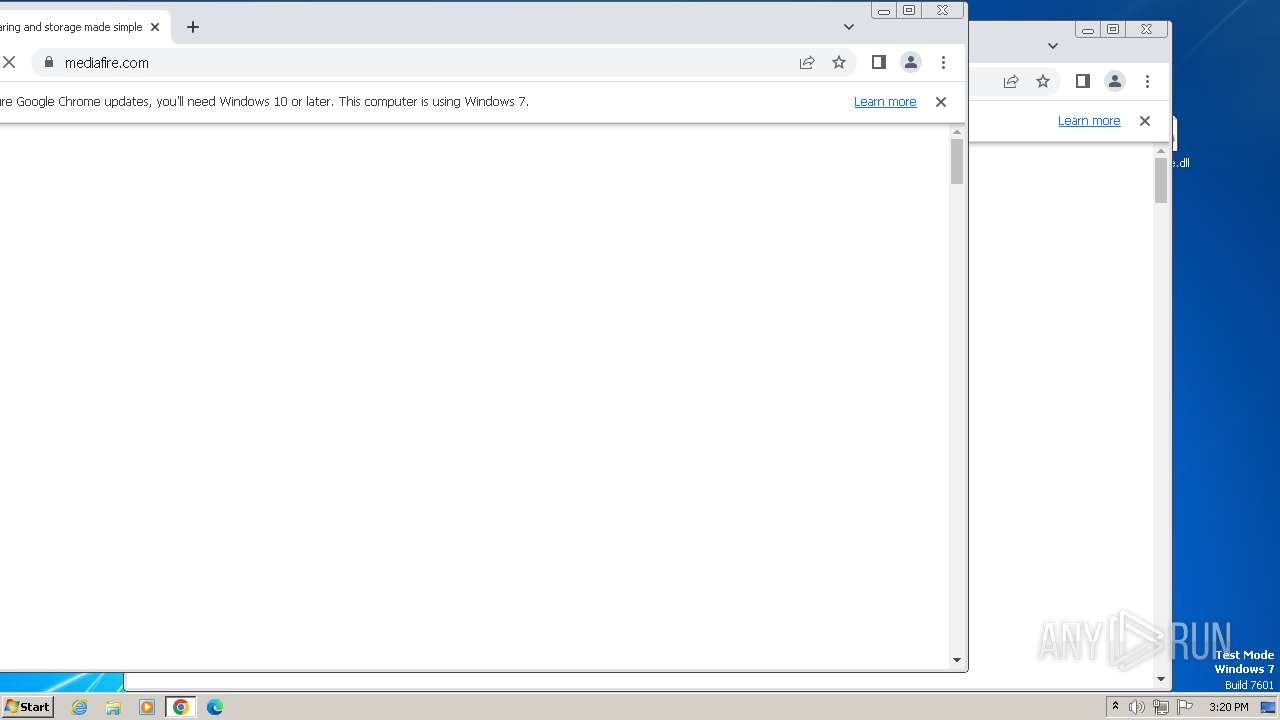This screenshot has width=1280, height=720.
Task: Select the 'sharing and storage made simple' tab
Action: pyautogui.click(x=80, y=27)
